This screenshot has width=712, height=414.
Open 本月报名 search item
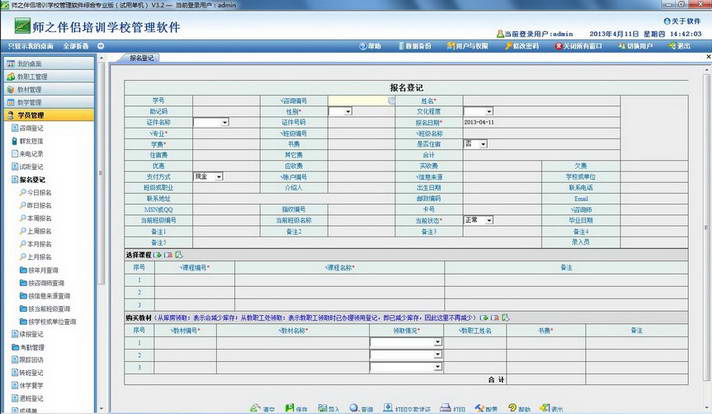point(35,244)
